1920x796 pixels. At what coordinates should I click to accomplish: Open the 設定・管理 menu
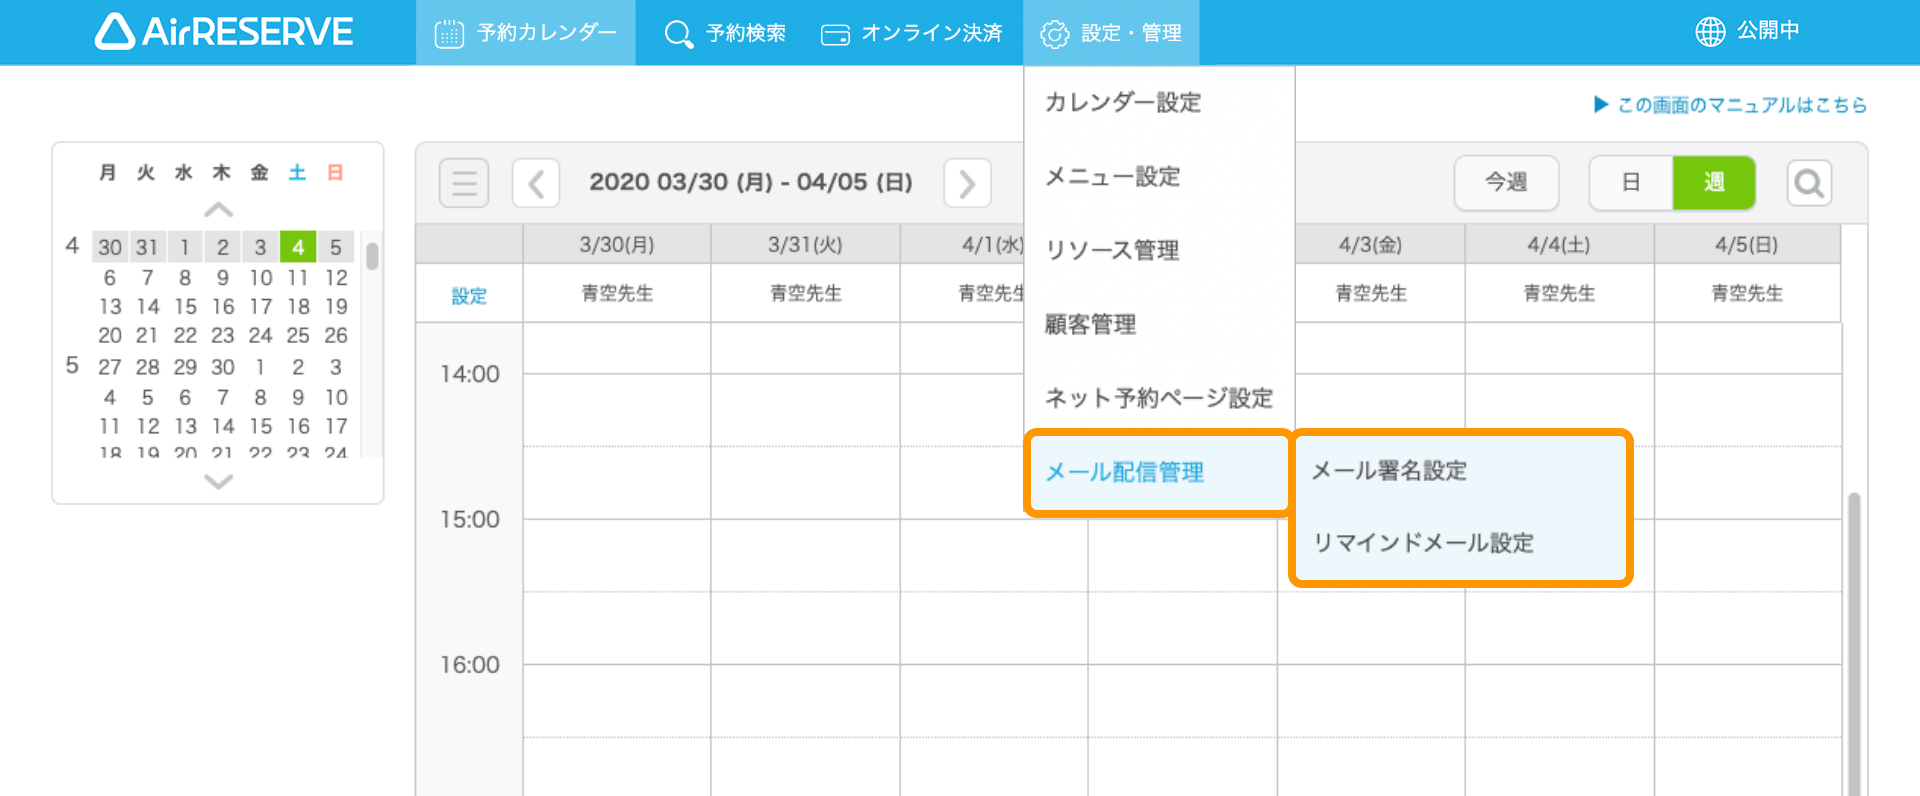coord(1111,33)
